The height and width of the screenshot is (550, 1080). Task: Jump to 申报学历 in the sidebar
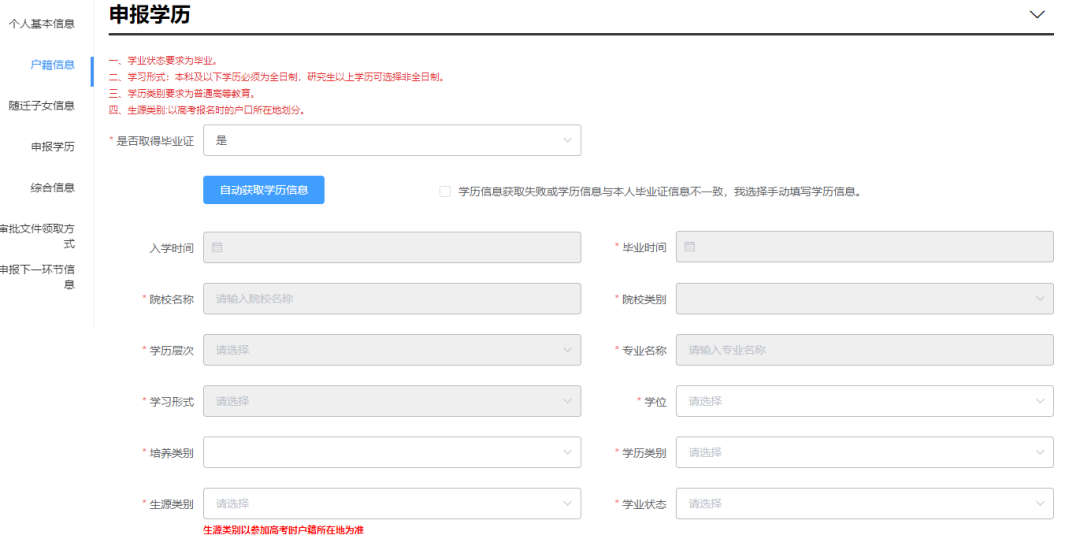[x=52, y=147]
